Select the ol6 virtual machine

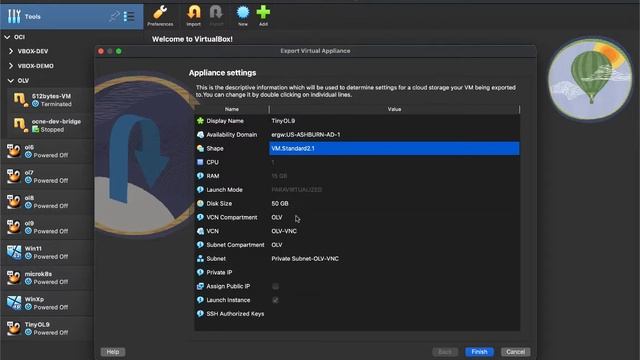click(x=47, y=151)
